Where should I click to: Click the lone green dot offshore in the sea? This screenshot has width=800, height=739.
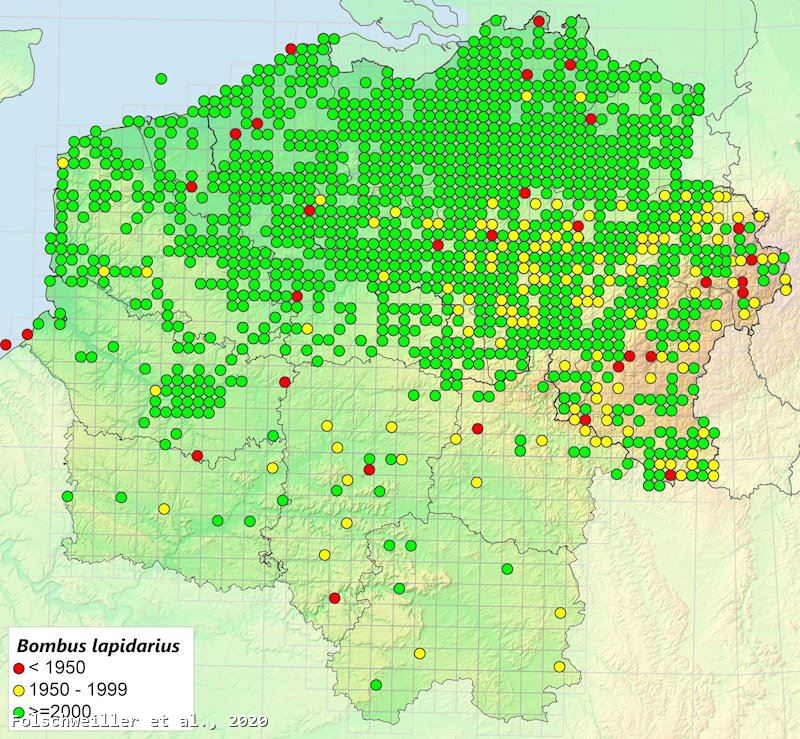coord(161,79)
